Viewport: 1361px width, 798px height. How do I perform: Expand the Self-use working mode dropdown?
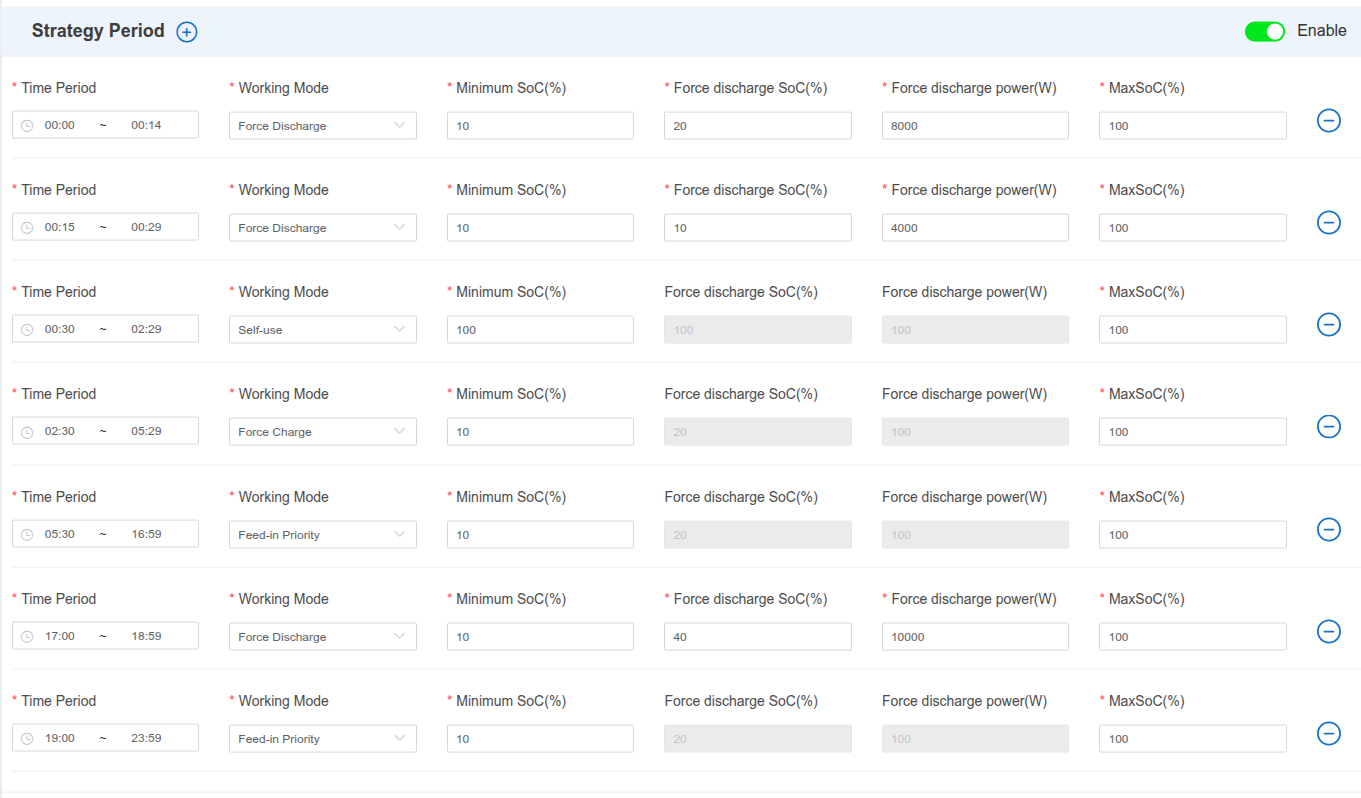pos(322,330)
